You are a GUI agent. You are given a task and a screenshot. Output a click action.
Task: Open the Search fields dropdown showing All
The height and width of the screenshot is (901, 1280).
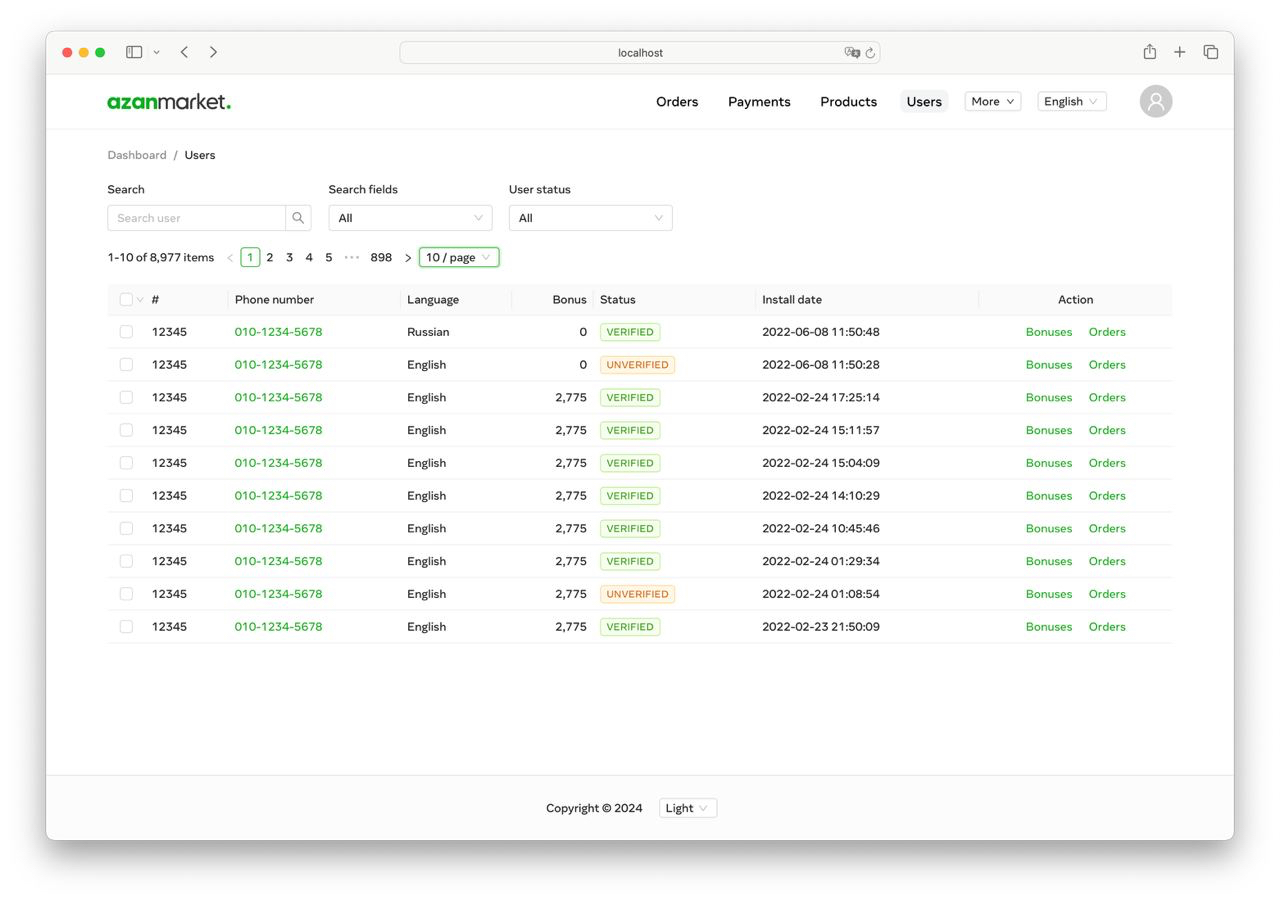coord(410,217)
